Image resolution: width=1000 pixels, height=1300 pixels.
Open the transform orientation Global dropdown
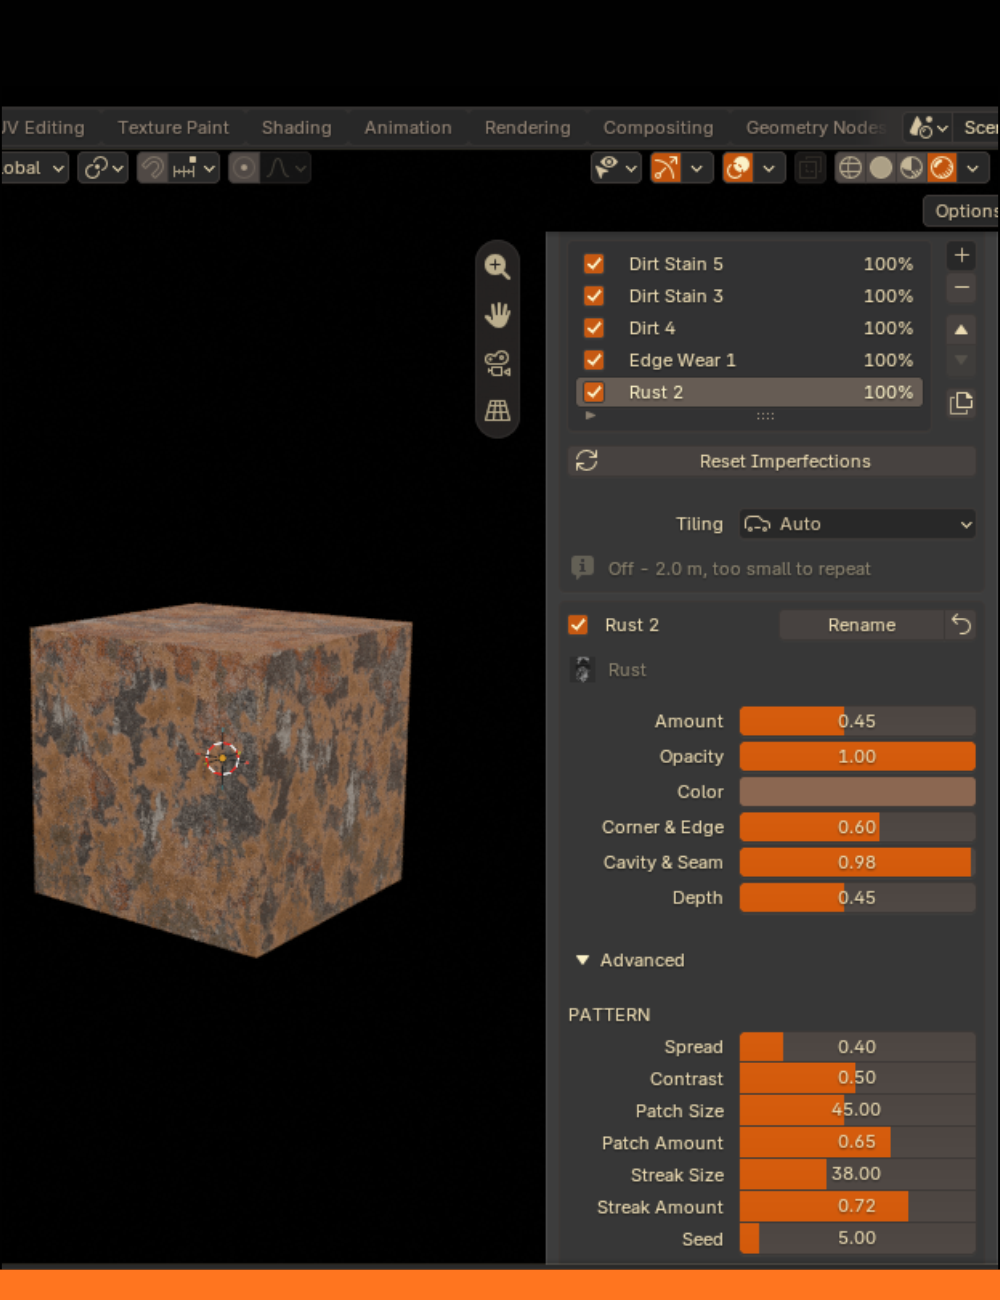33,168
